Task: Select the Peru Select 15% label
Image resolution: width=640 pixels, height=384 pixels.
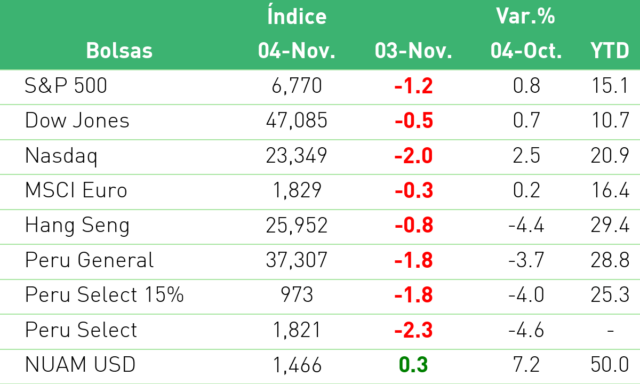Action: click(104, 295)
